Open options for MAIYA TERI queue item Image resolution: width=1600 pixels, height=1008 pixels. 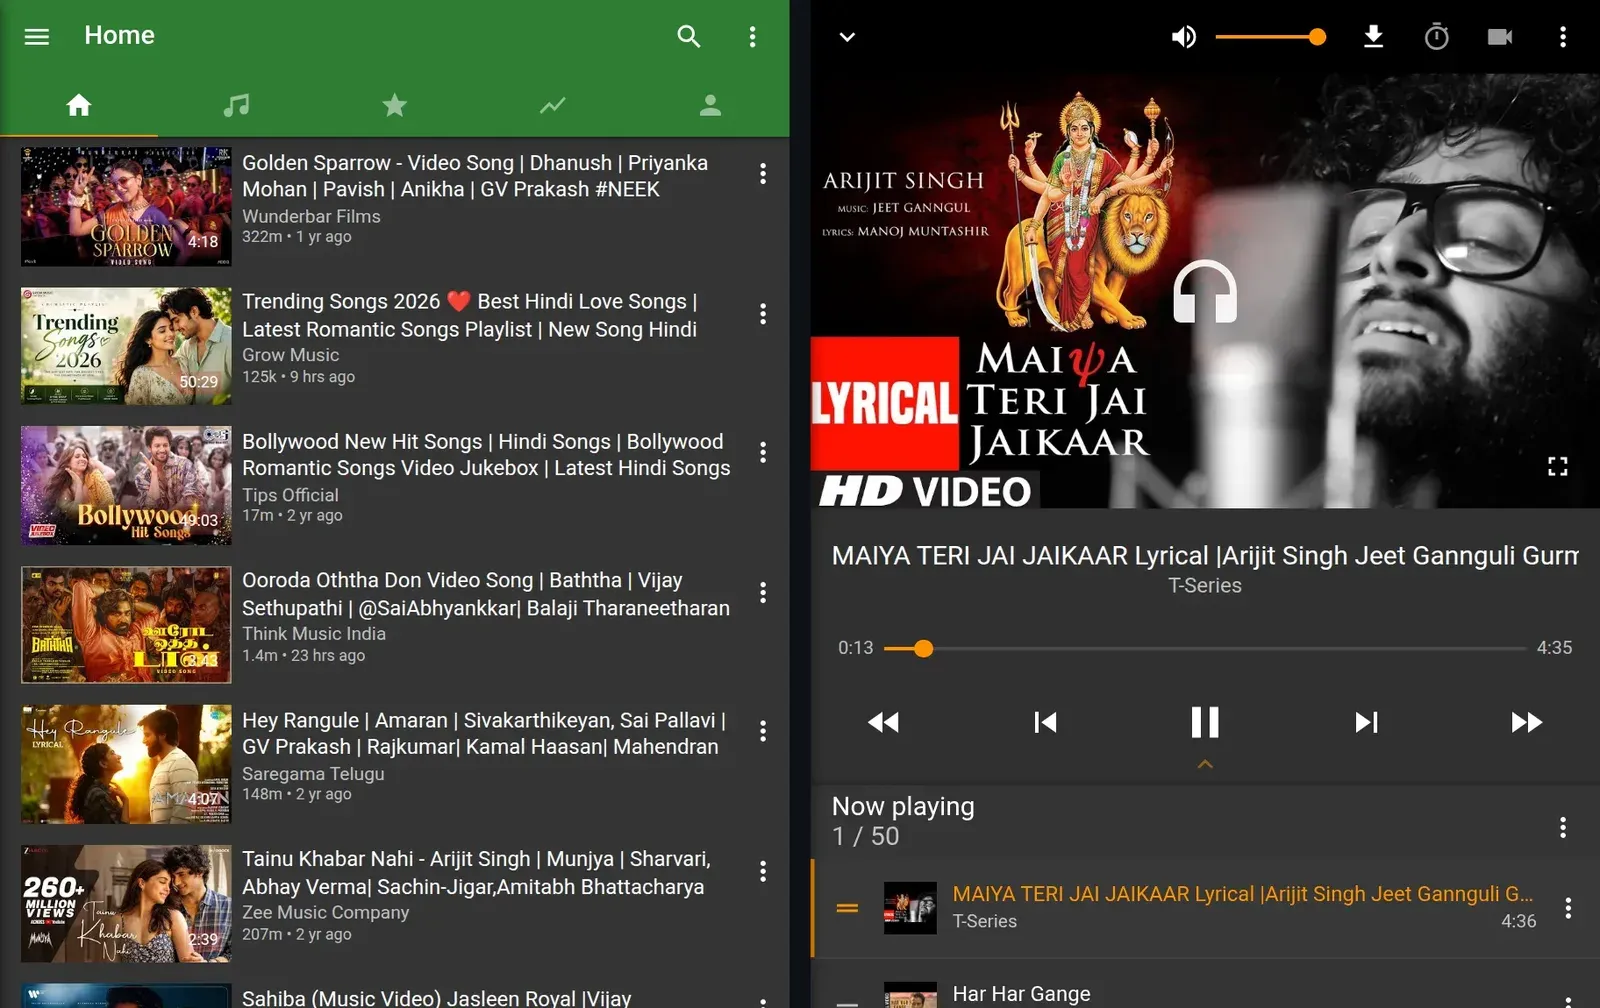1567,908
